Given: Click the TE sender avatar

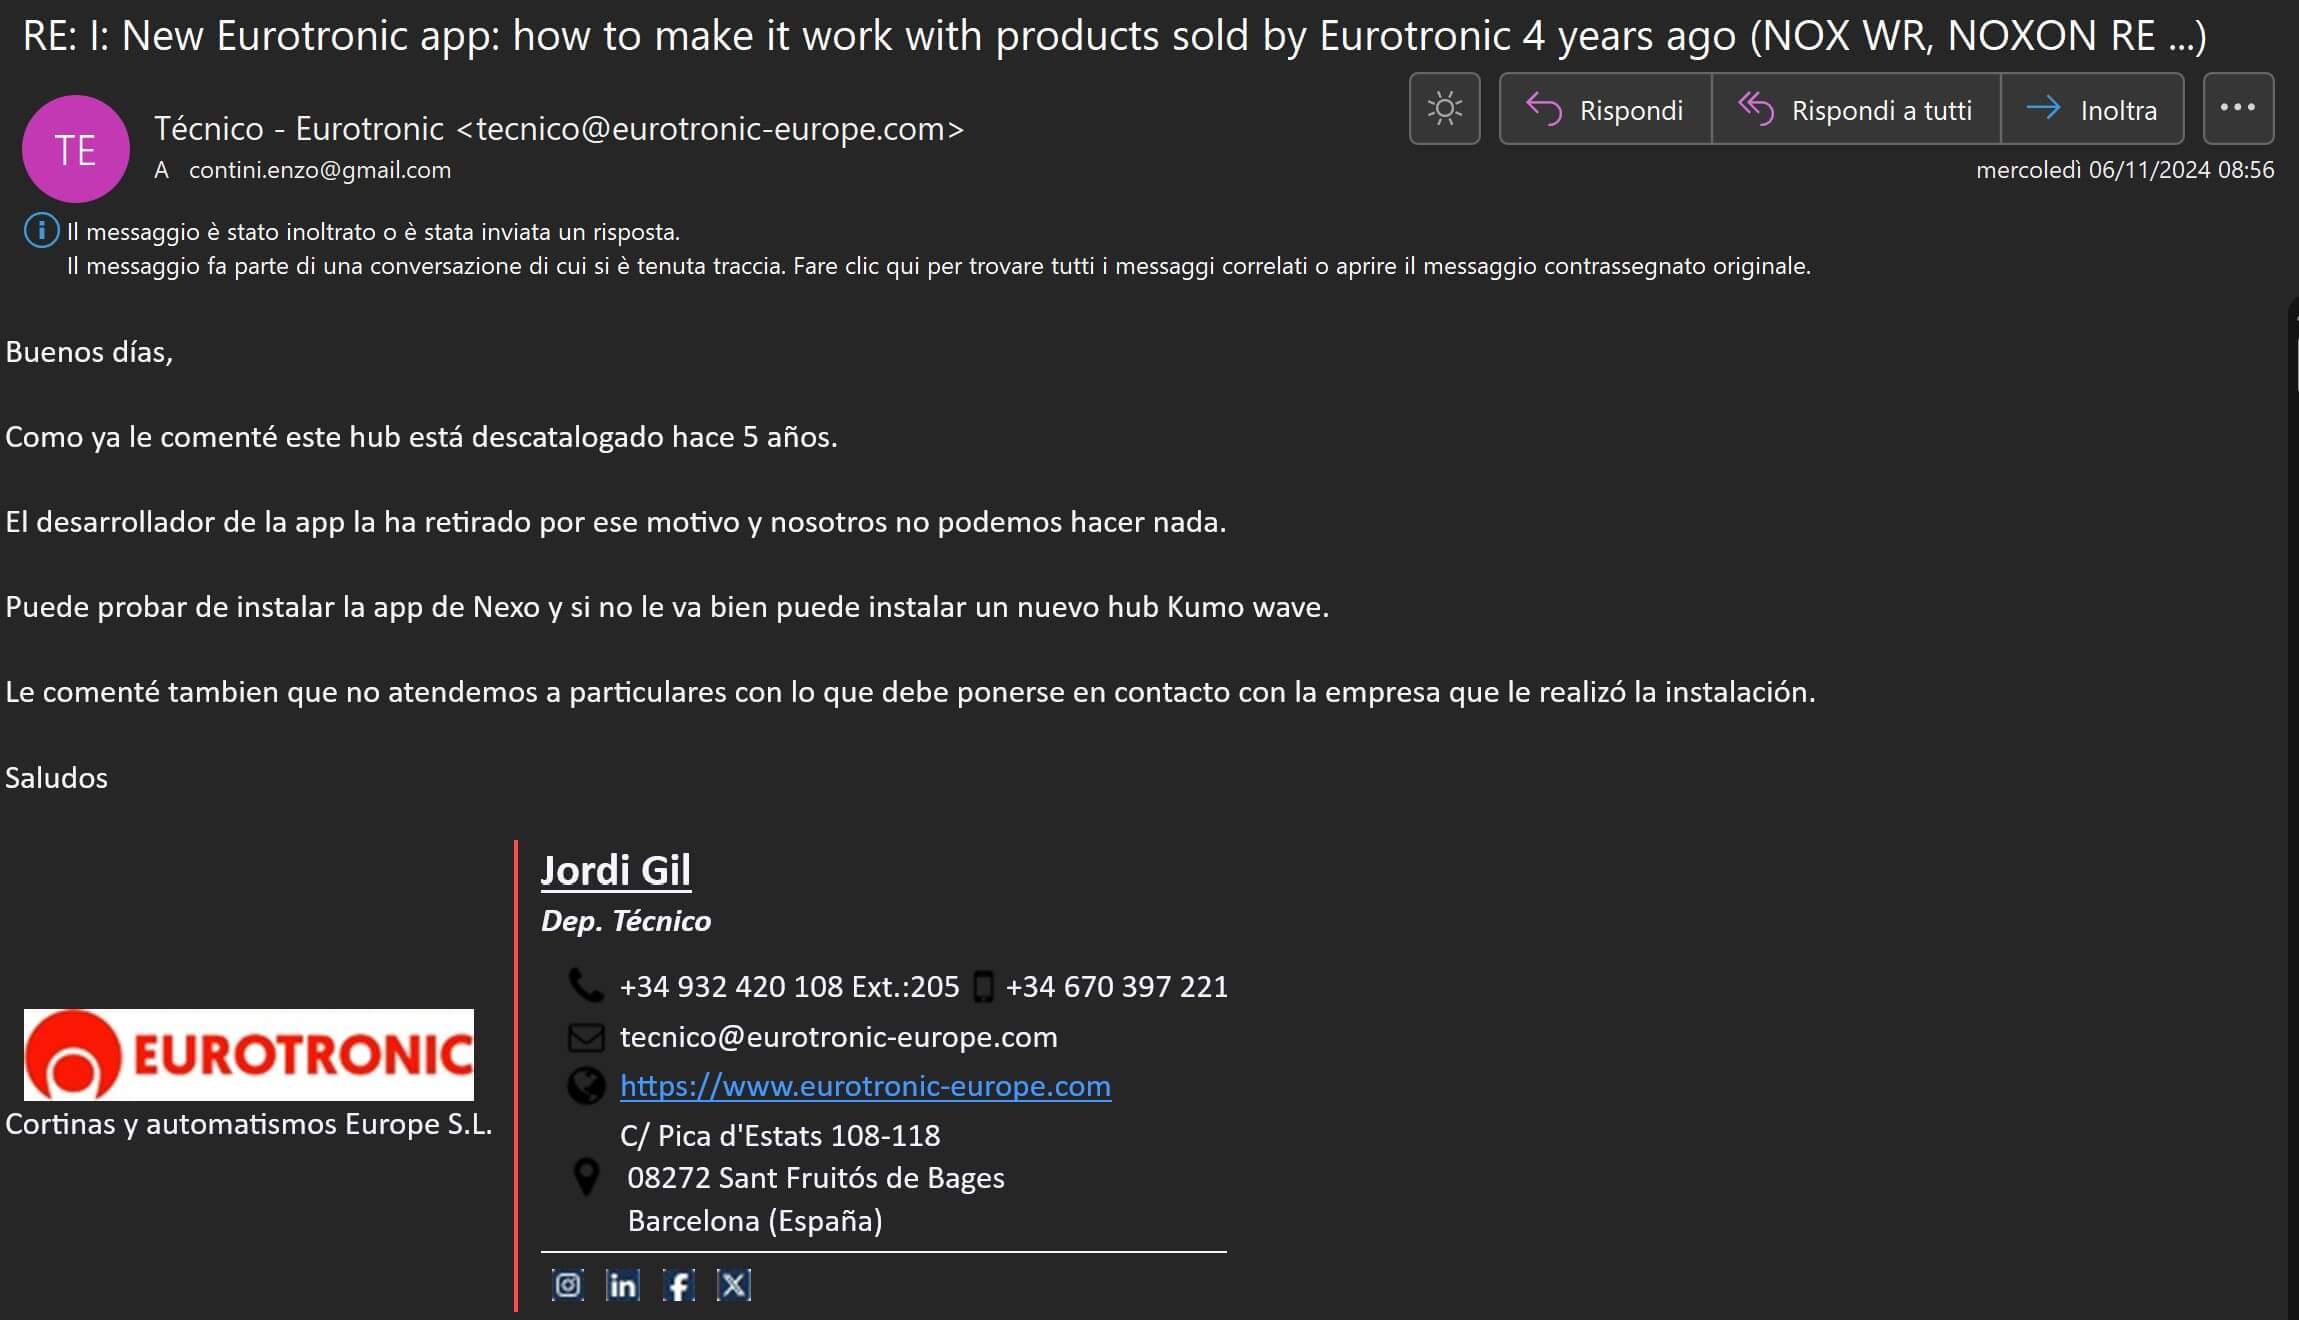Looking at the screenshot, I should pyautogui.click(x=75, y=149).
